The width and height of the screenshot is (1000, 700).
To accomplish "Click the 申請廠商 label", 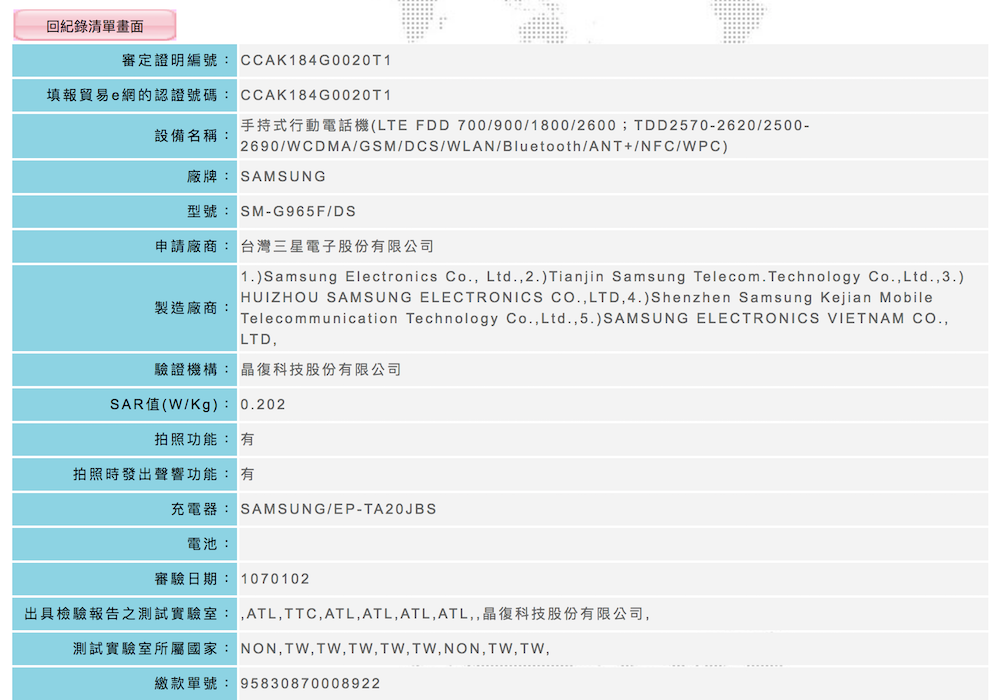I will pyautogui.click(x=192, y=247).
